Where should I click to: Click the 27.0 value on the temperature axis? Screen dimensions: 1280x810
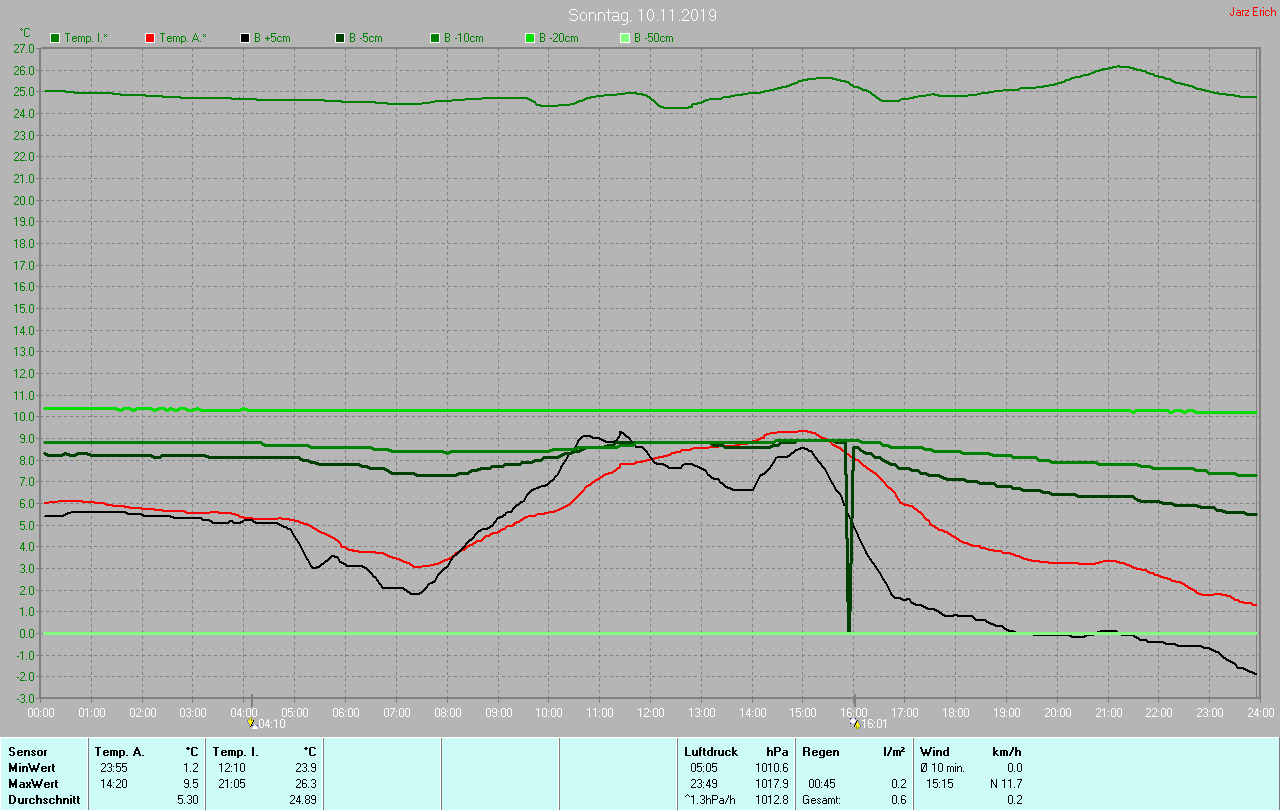[x=24, y=48]
